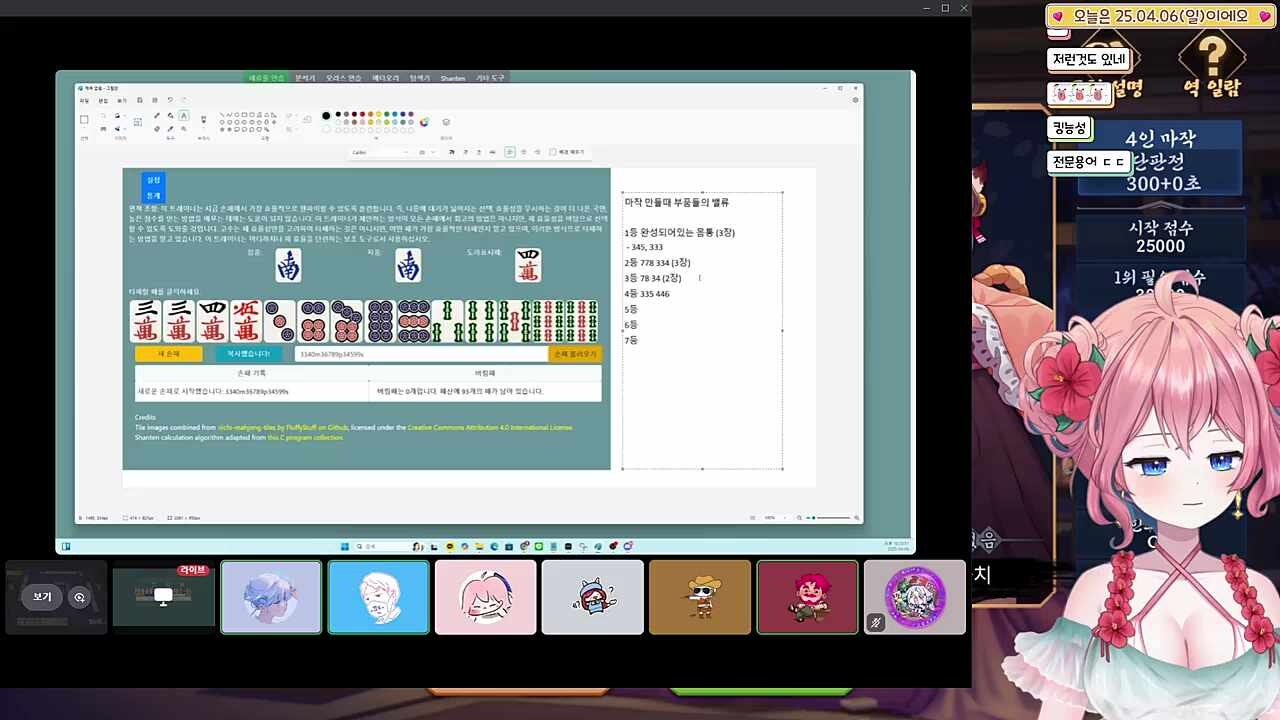Click the pop-out stream icon beside 보기
Screen dimensions: 1280x720
pos(79,597)
